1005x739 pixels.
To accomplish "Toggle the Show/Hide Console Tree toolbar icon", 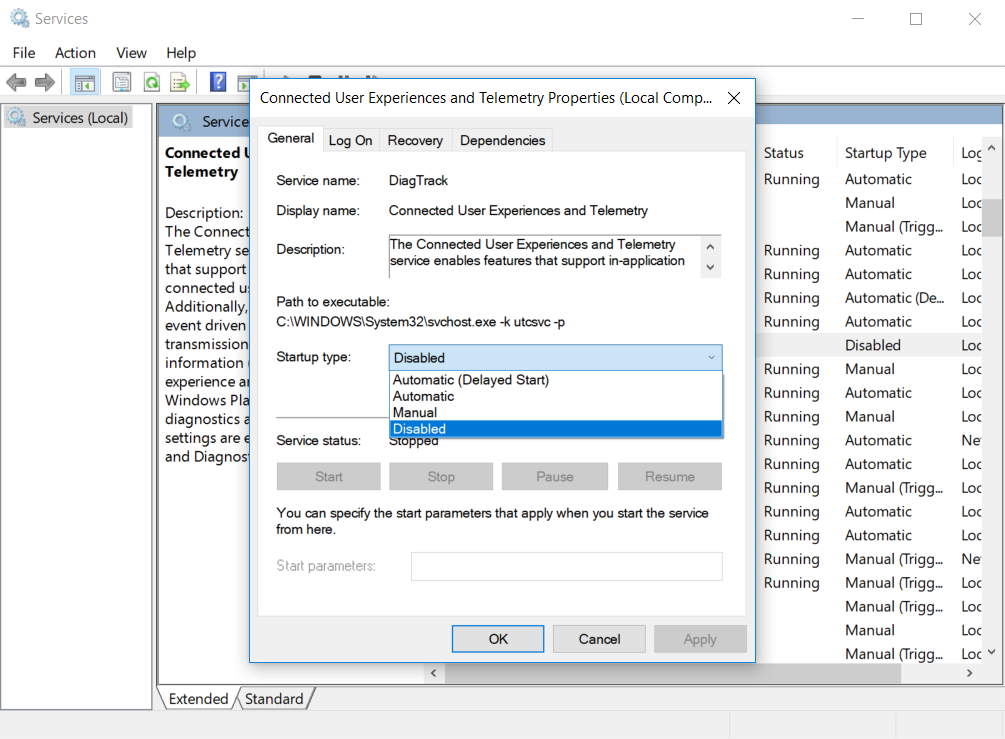I will pyautogui.click(x=85, y=83).
